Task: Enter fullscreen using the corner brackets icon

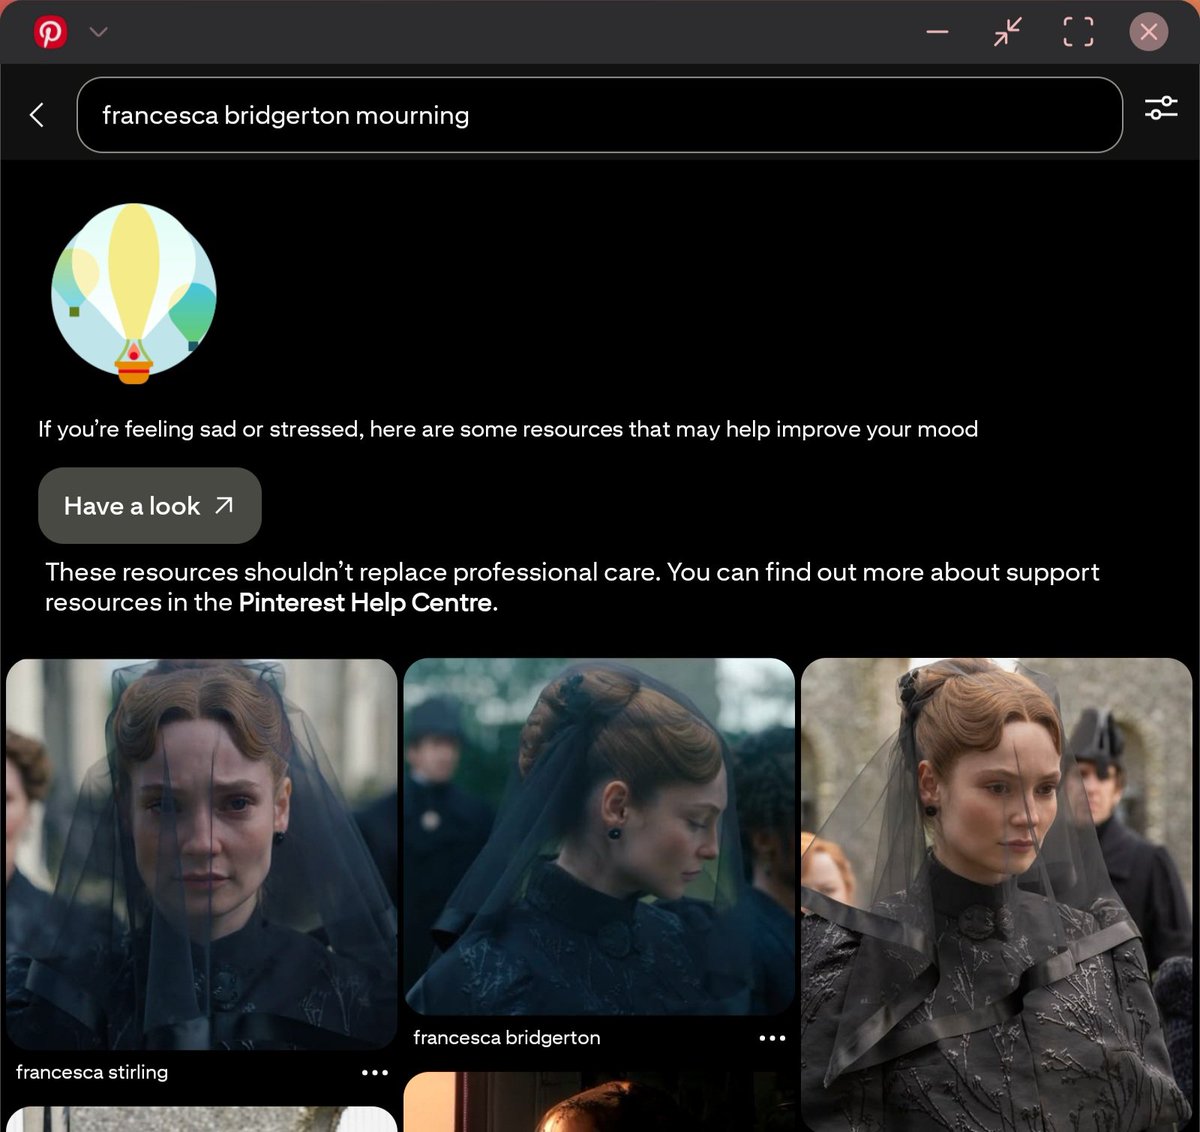Action: tap(1078, 32)
